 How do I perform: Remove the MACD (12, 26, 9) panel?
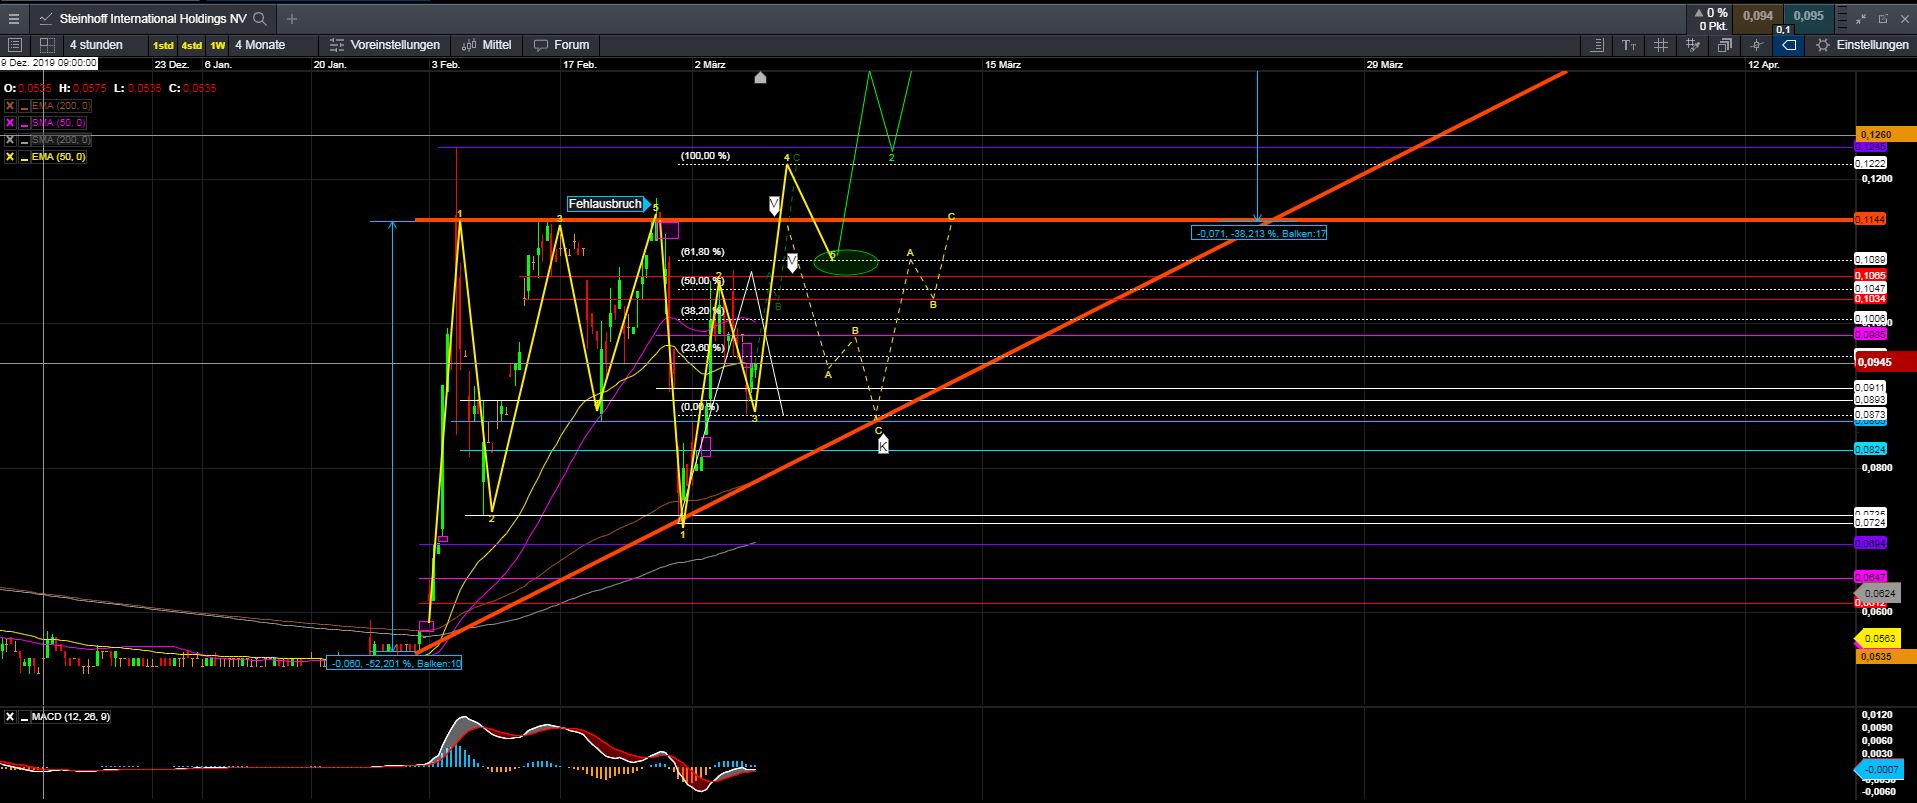[x=10, y=717]
